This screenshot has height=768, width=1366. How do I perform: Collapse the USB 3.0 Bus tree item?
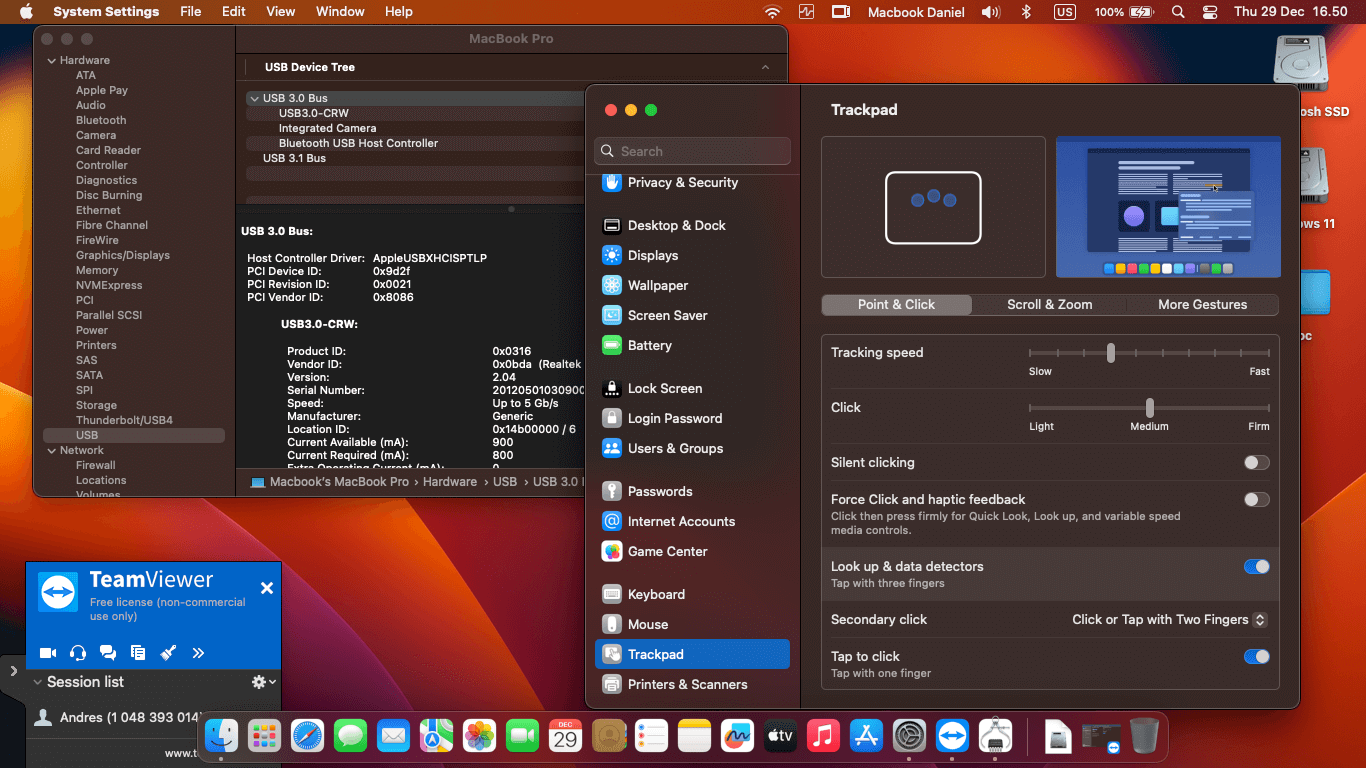[254, 98]
